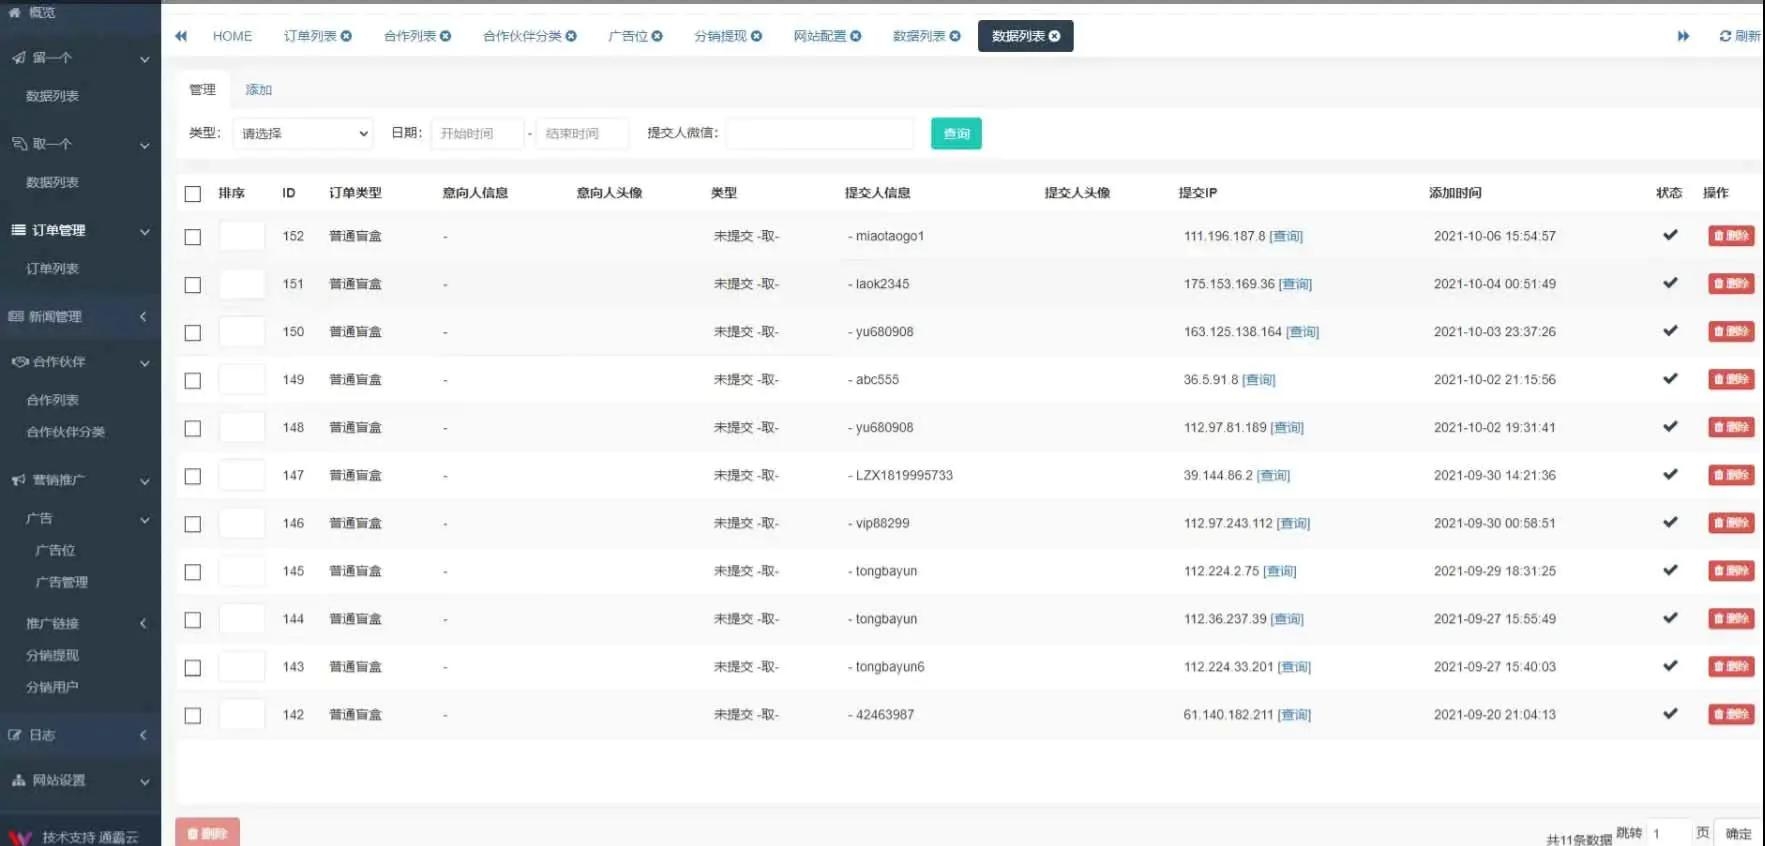Click the tab scroll-left double arrow icon
This screenshot has width=1765, height=846.
[181, 36]
